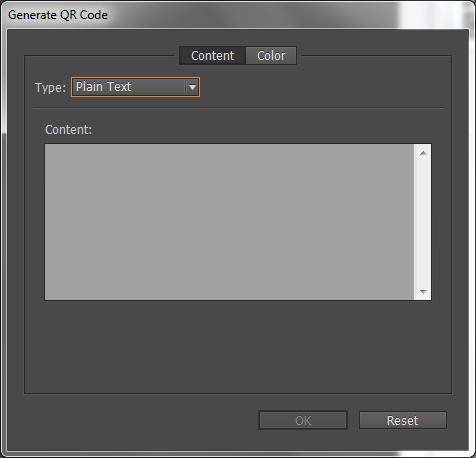Click the disabled OK button
Image resolution: width=476 pixels, height=458 pixels.
coord(303,420)
